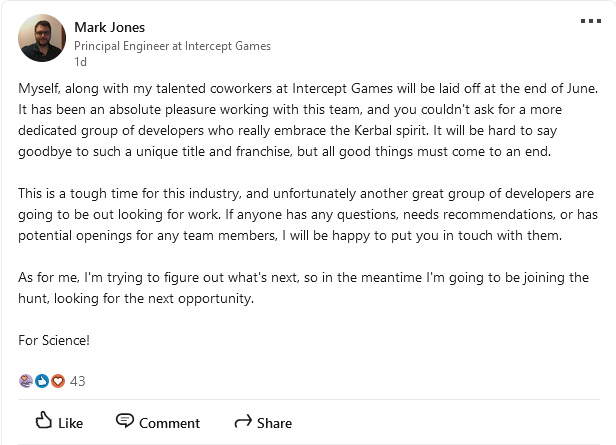The image size is (616, 445).
Task: Open Mark Jones's profile picture
Action: (x=42, y=39)
